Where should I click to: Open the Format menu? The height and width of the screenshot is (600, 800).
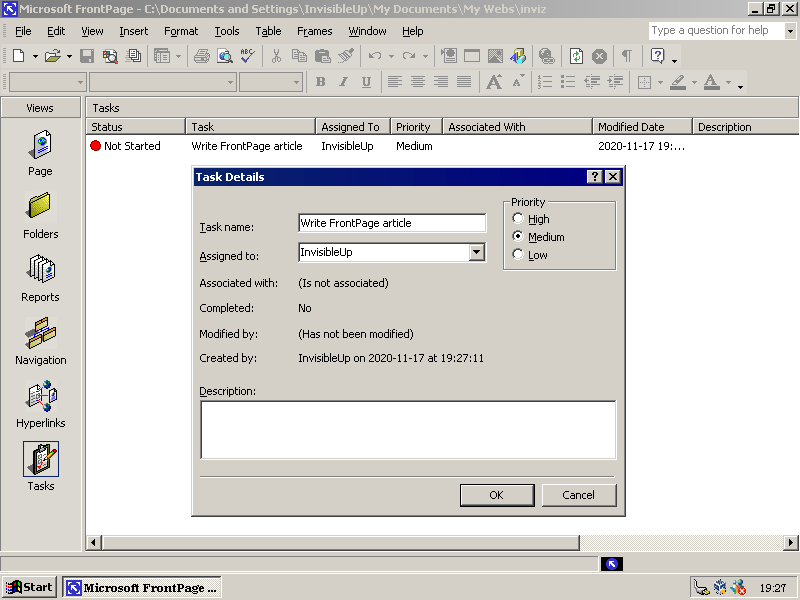click(x=181, y=31)
